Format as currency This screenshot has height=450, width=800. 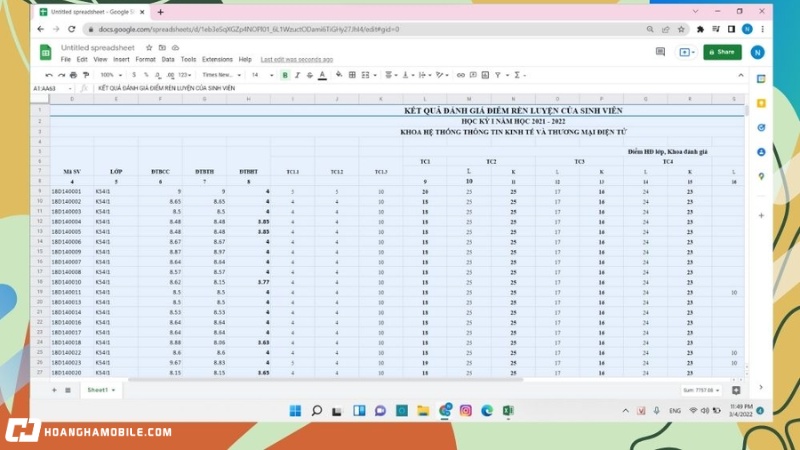pyautogui.click(x=134, y=75)
